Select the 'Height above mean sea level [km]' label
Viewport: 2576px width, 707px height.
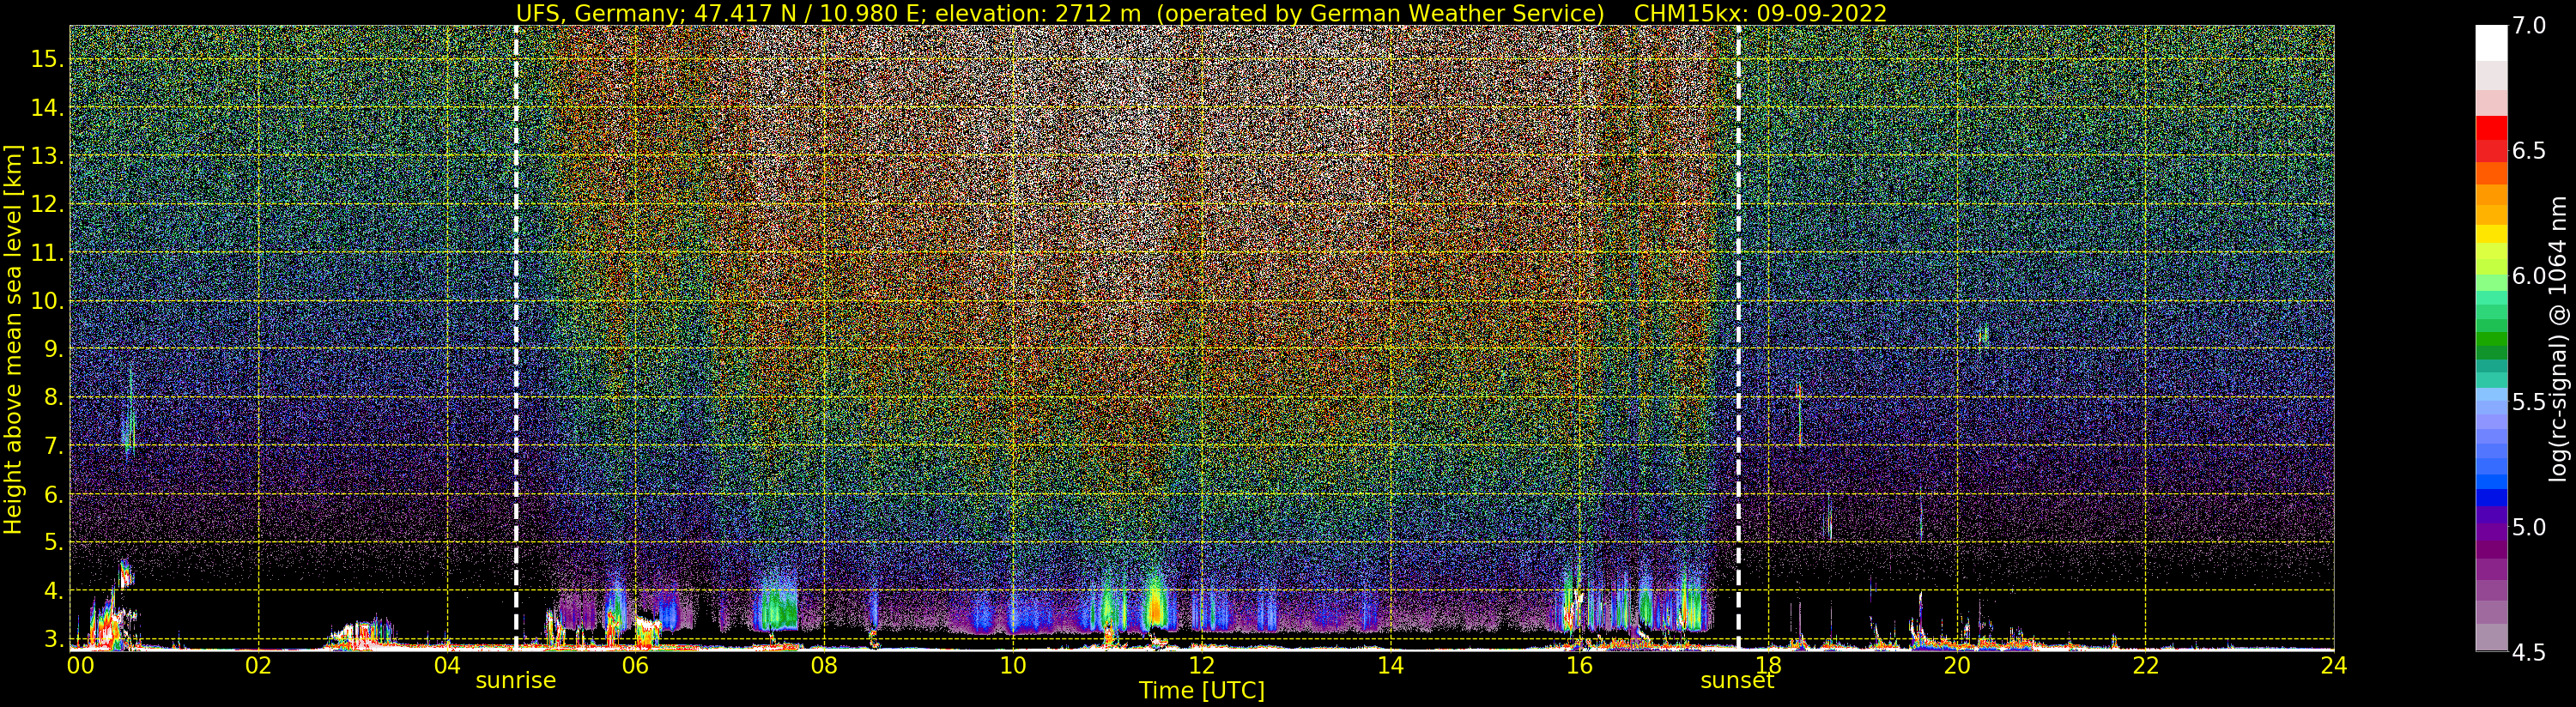tap(13, 337)
